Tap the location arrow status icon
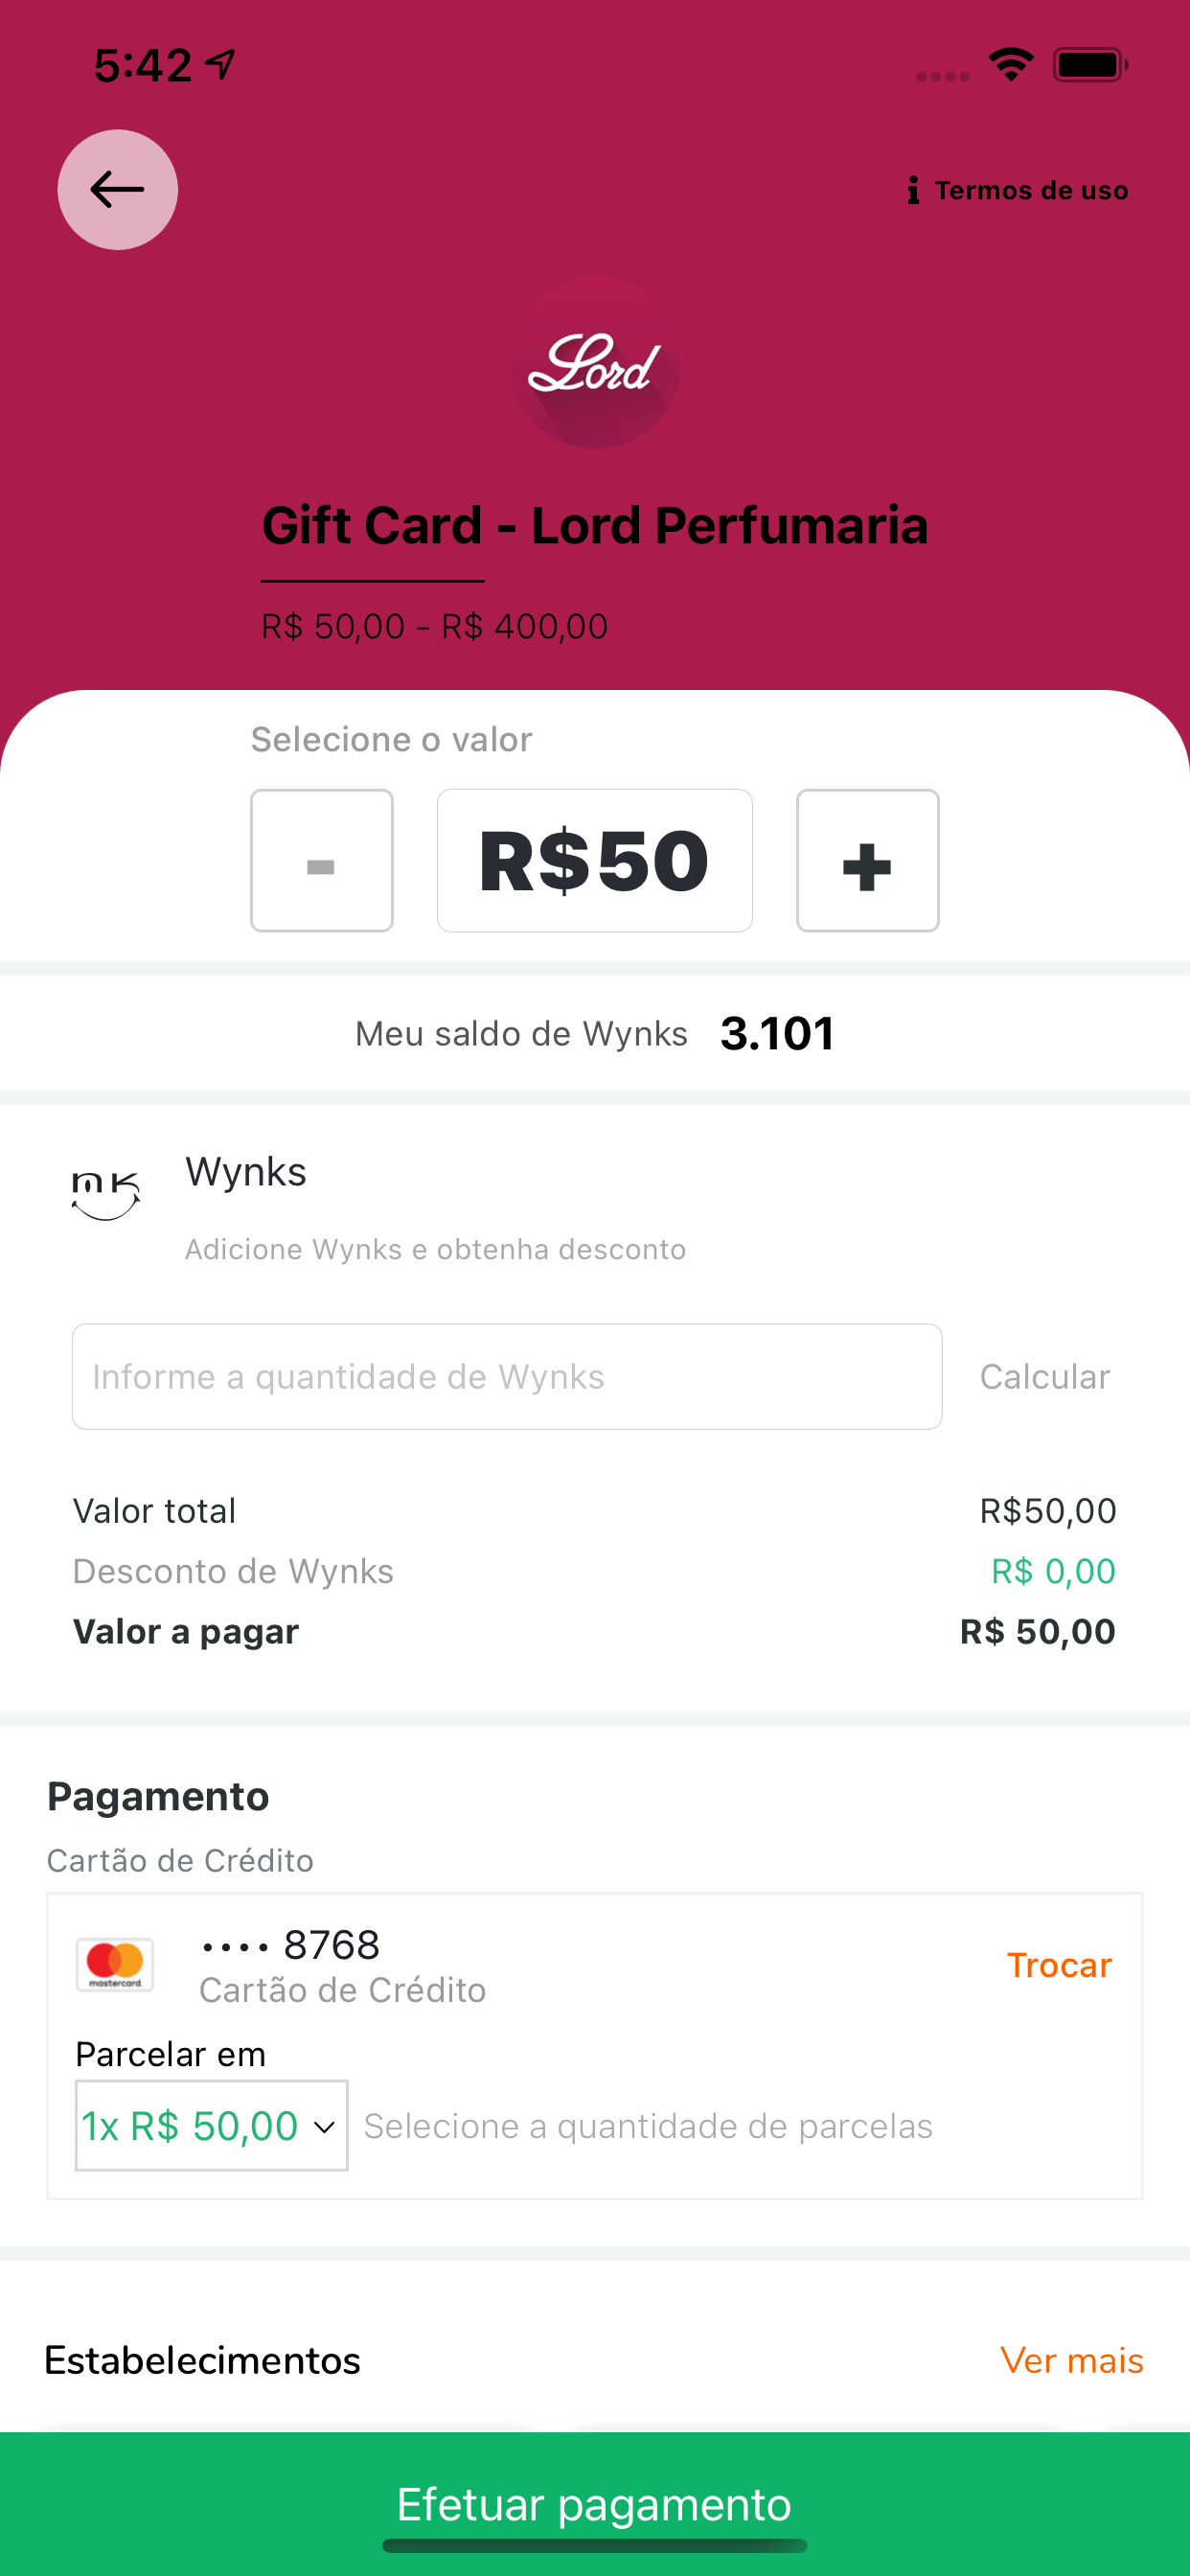This screenshot has height=2576, width=1190. click(220, 66)
